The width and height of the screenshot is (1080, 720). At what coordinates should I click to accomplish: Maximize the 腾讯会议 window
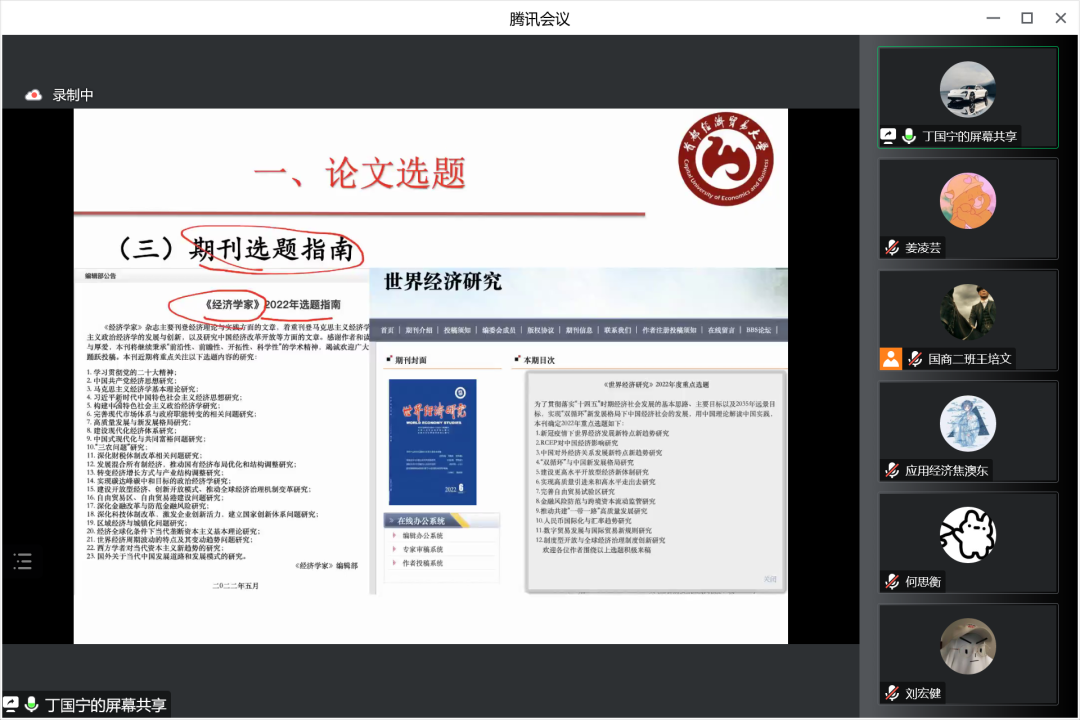point(1026,18)
